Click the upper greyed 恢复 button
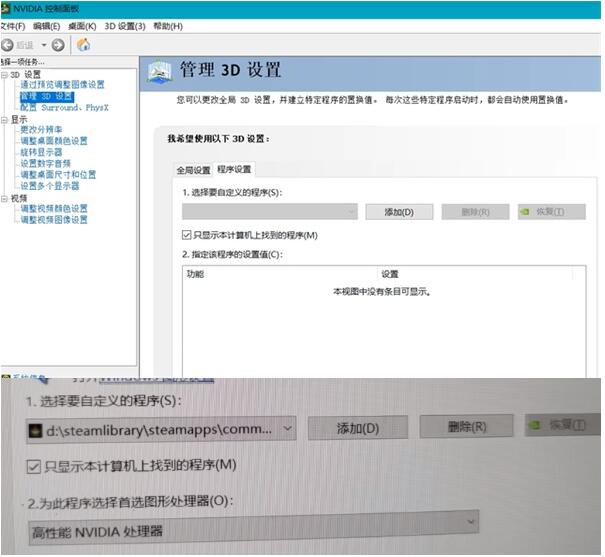 coord(552,212)
